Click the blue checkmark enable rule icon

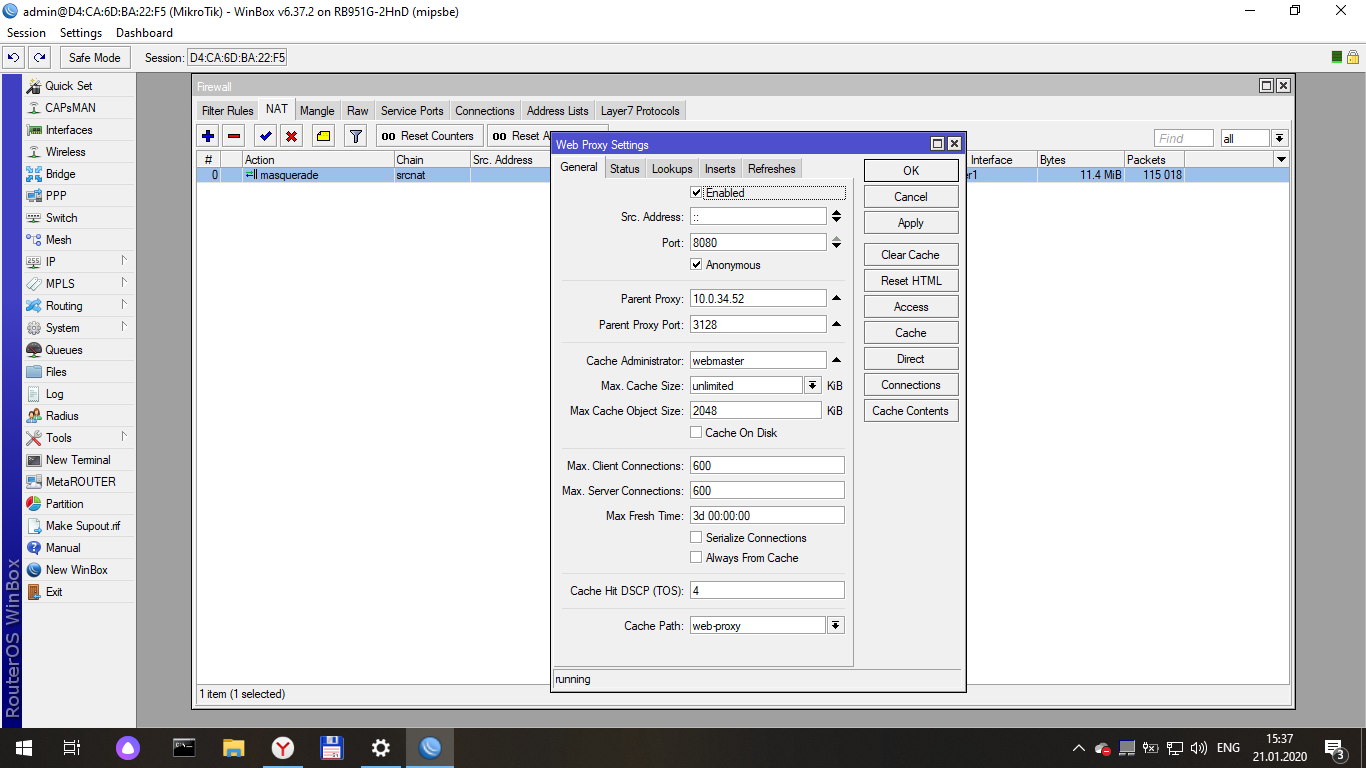pyautogui.click(x=265, y=136)
